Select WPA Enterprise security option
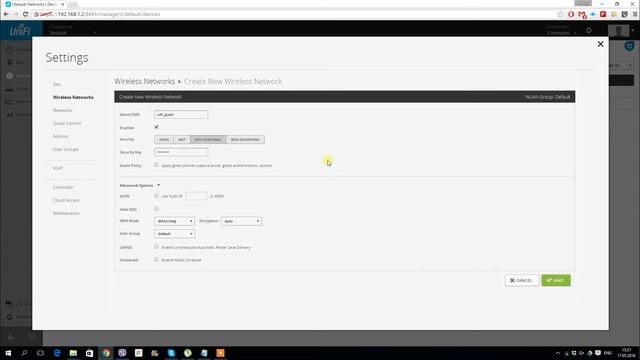Viewport: 640px width, 360px height. coord(245,140)
